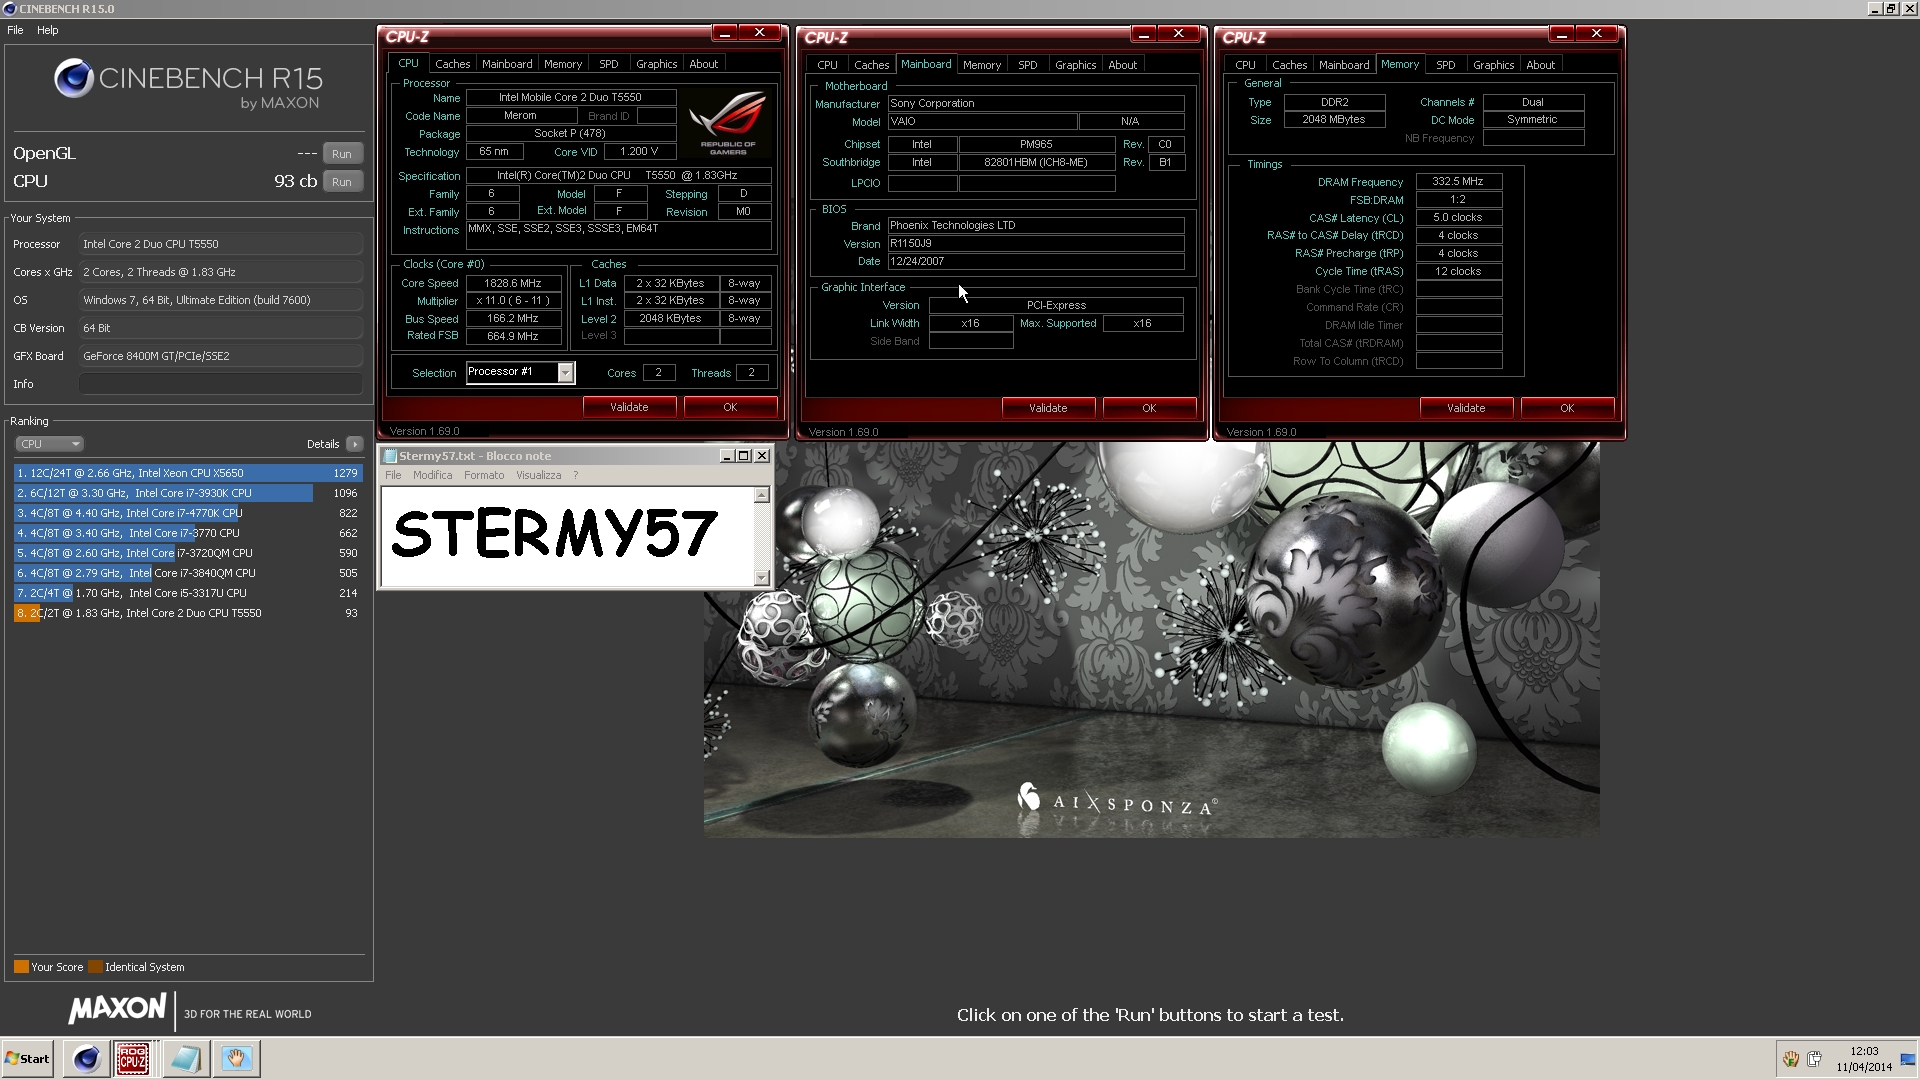Viewport: 1920px width, 1080px height.
Task: Select the Xeon X5650 ranking row
Action: click(x=188, y=473)
